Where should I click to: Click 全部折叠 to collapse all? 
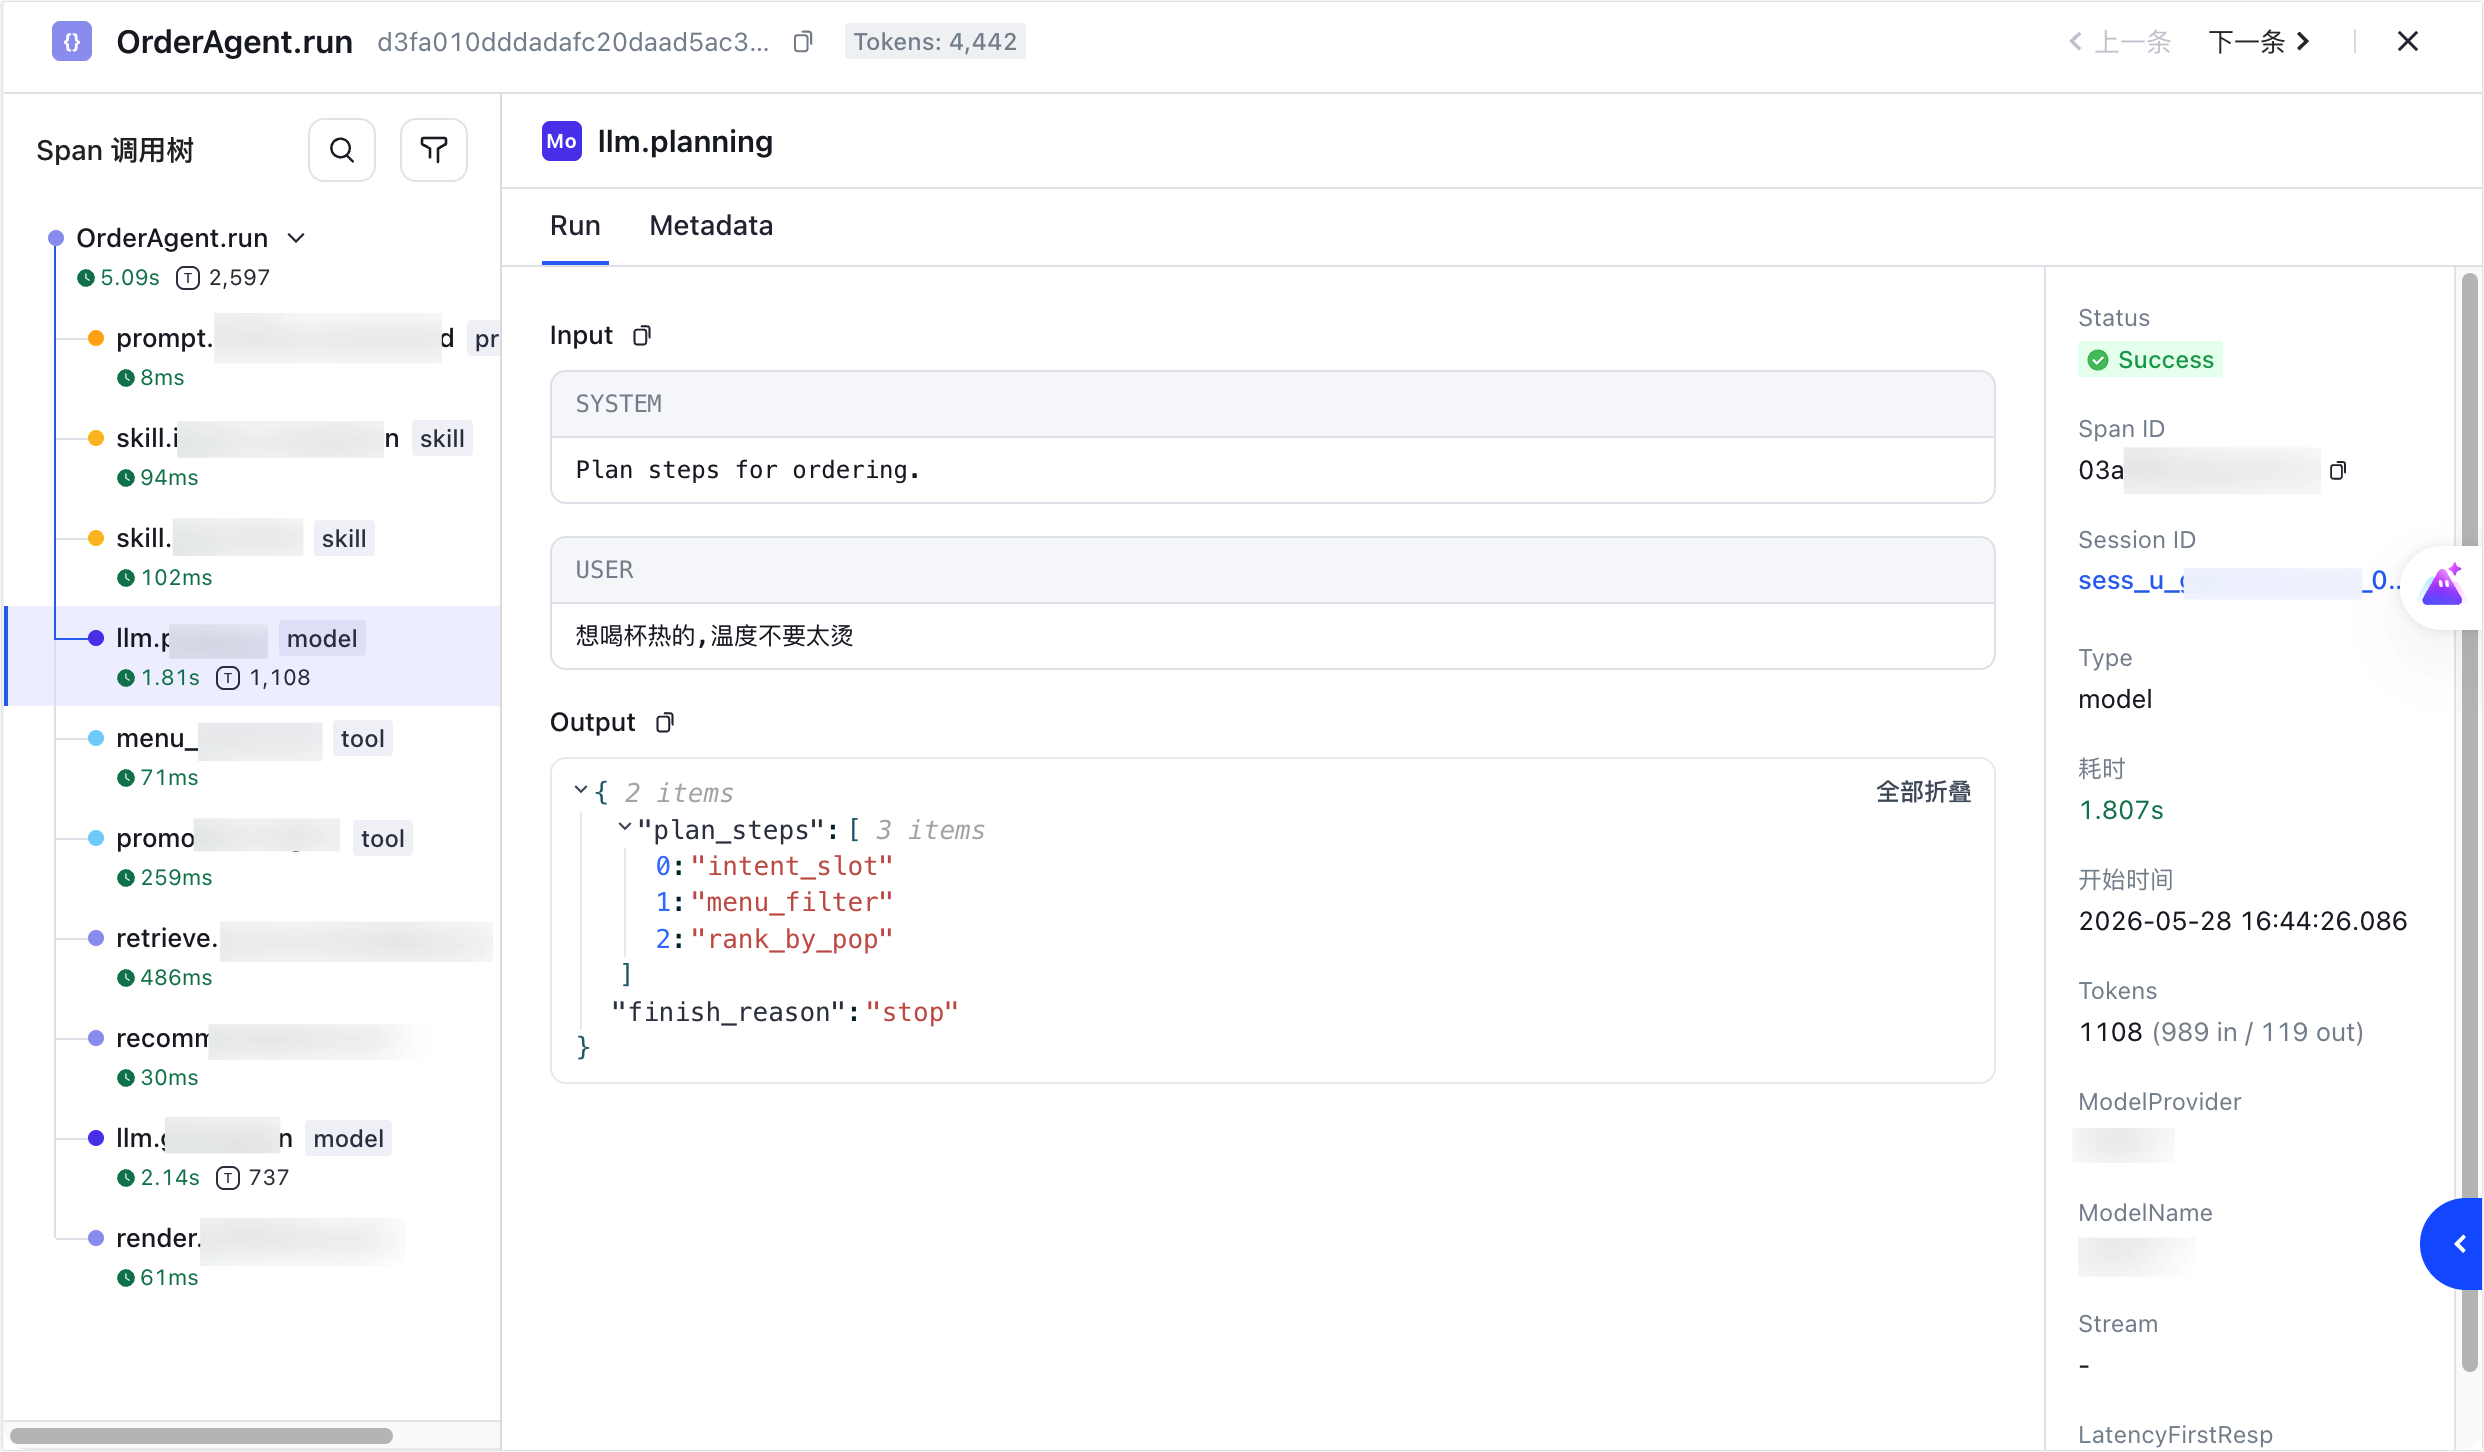[x=1923, y=792]
